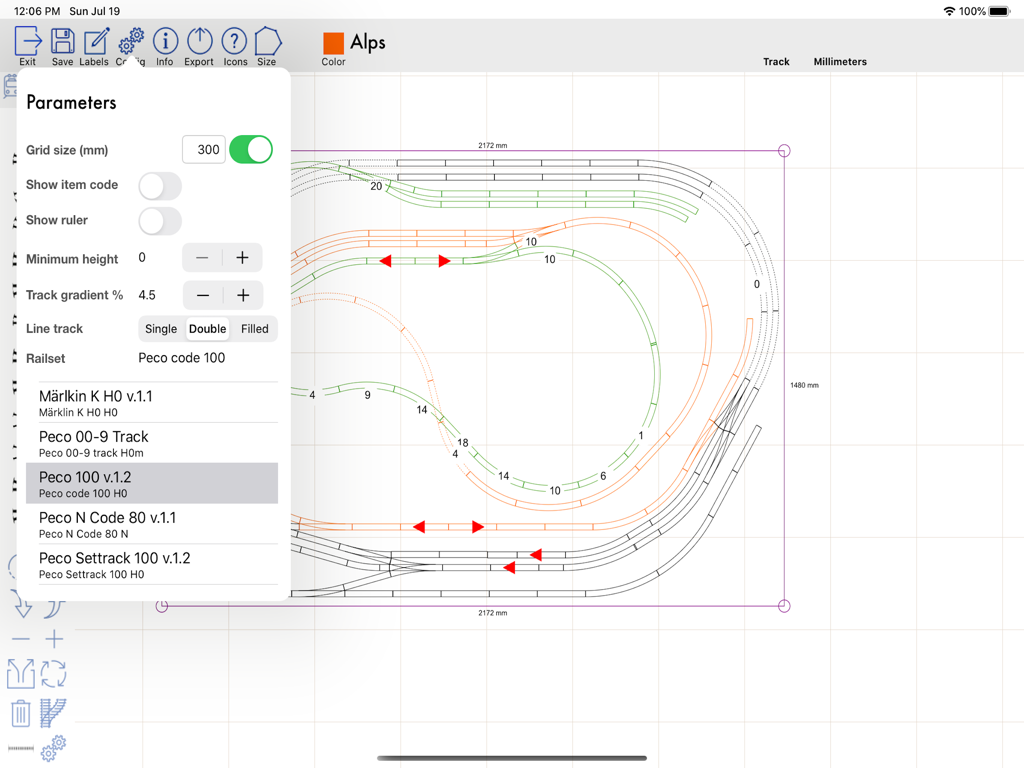1024x768 pixels.
Task: Open the Labels tool
Action: 93,42
